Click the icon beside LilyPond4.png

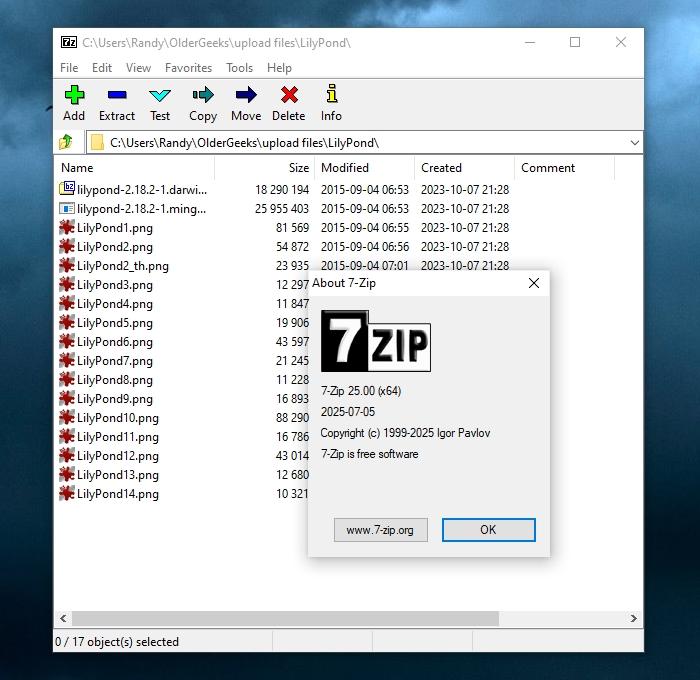(x=67, y=303)
